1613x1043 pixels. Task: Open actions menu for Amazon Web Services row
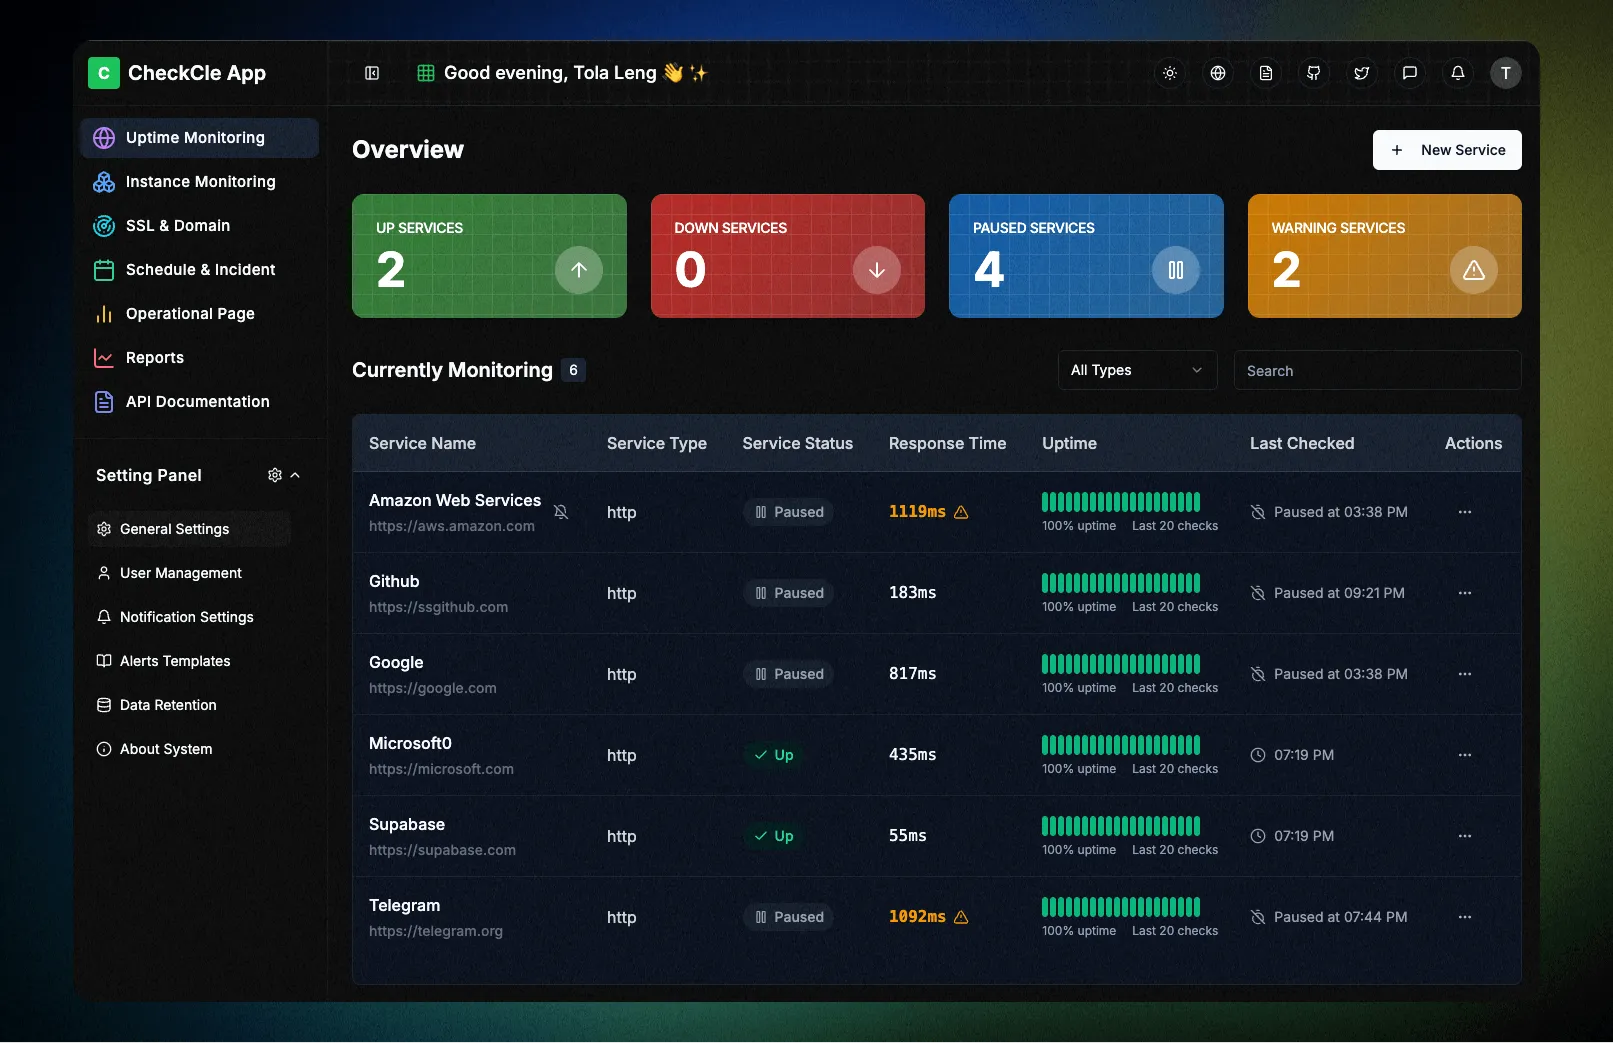pos(1465,512)
